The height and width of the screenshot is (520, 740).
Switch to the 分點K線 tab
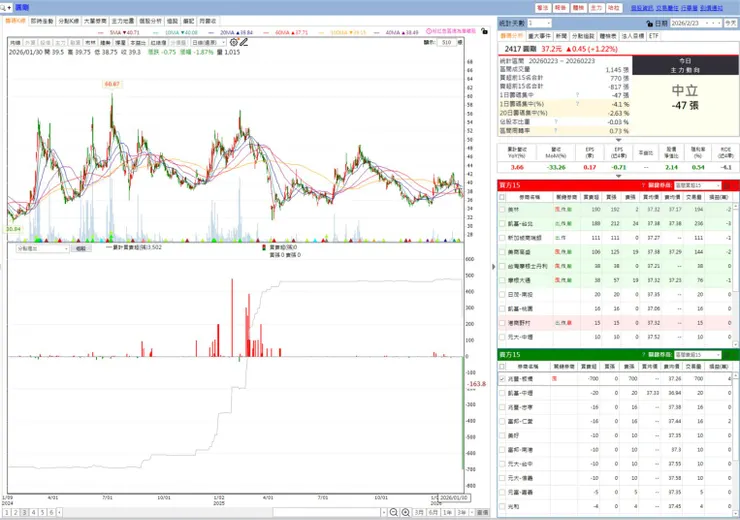68,21
